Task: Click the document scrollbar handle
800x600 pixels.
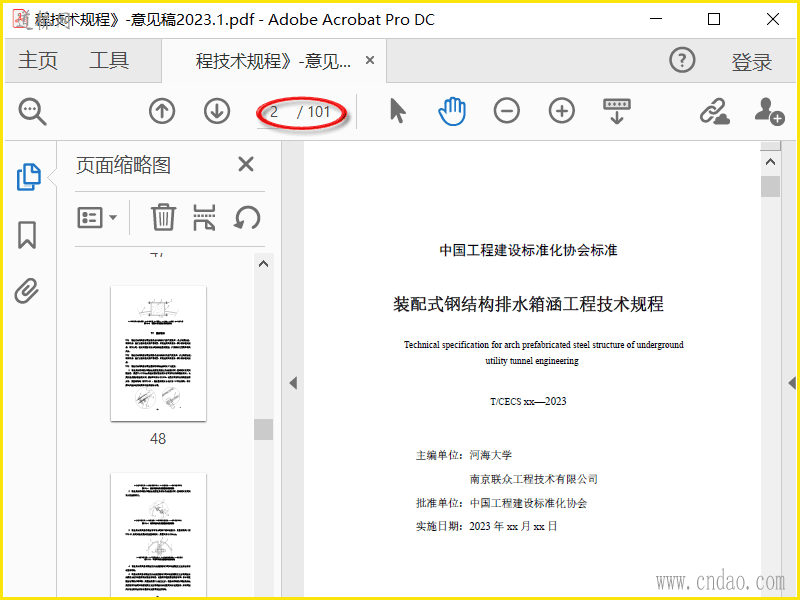Action: click(x=770, y=186)
